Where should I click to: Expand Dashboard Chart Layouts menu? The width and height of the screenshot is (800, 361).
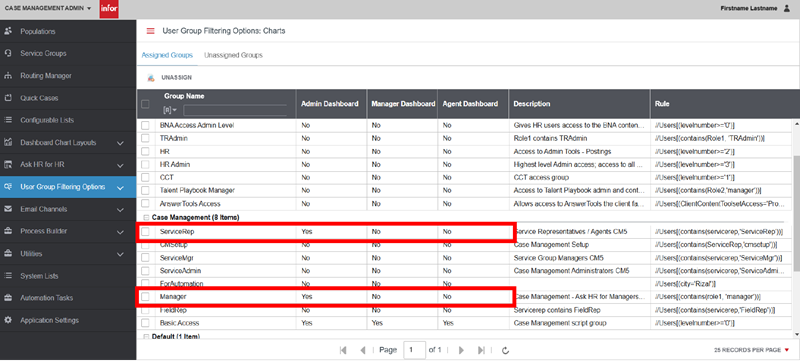click(120, 143)
